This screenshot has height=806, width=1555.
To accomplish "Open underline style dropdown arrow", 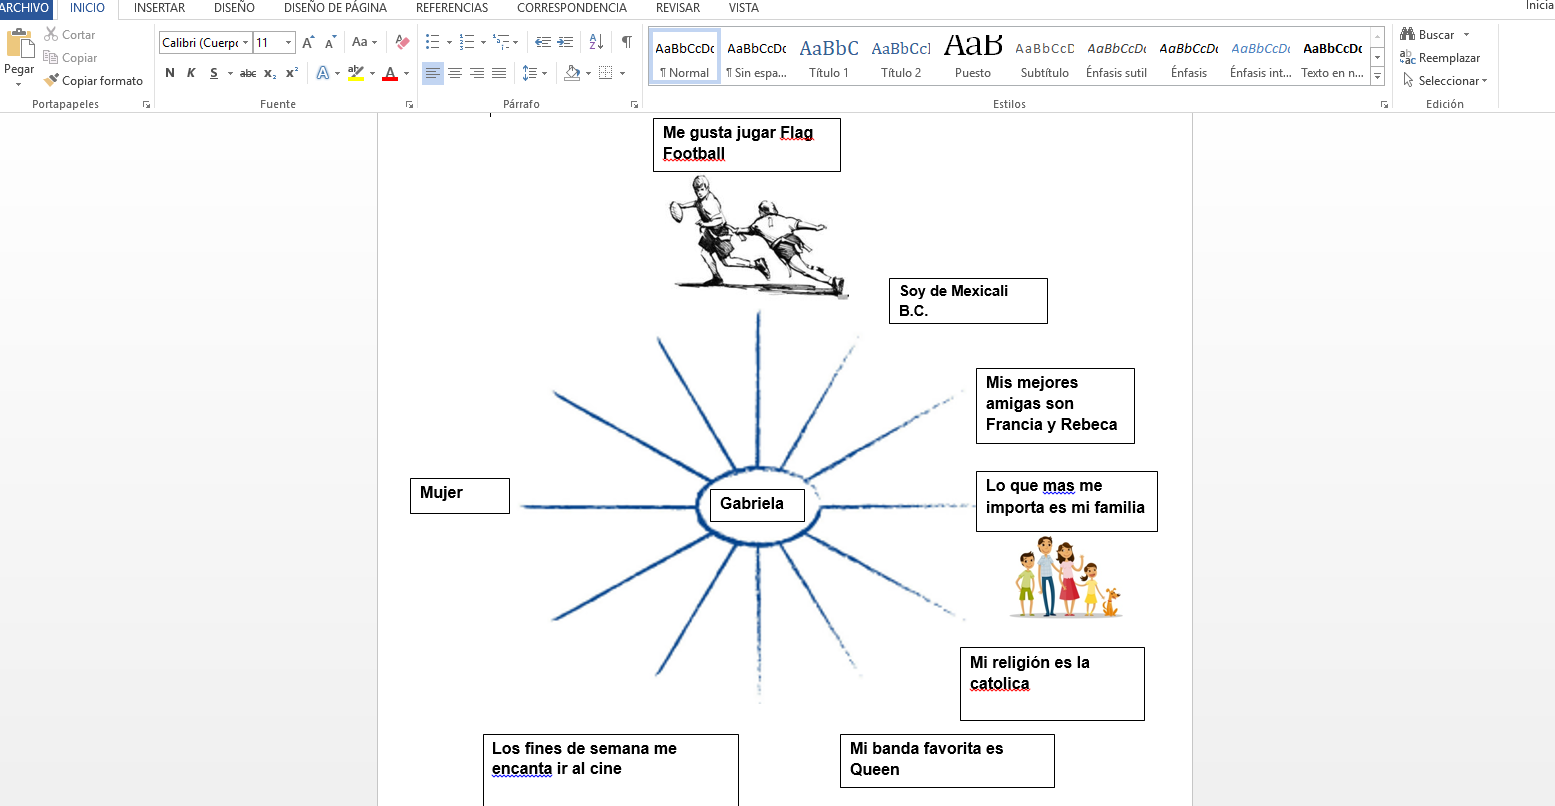I will click(230, 73).
